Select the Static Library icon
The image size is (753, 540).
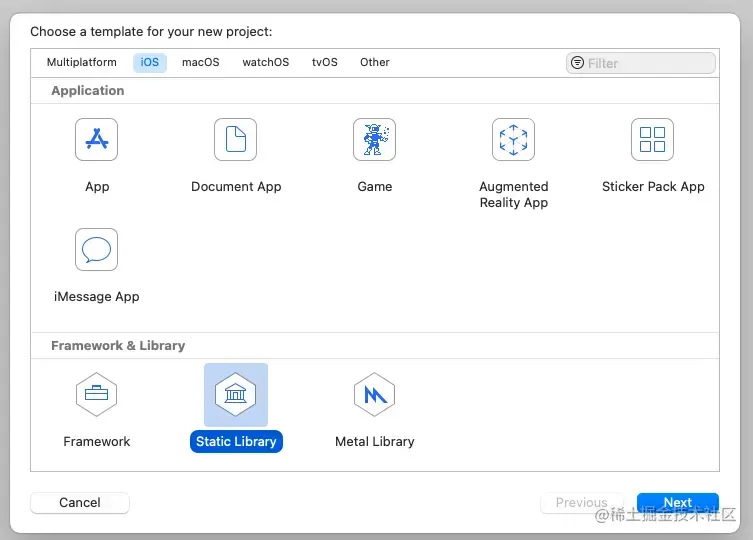pyautogui.click(x=235, y=394)
